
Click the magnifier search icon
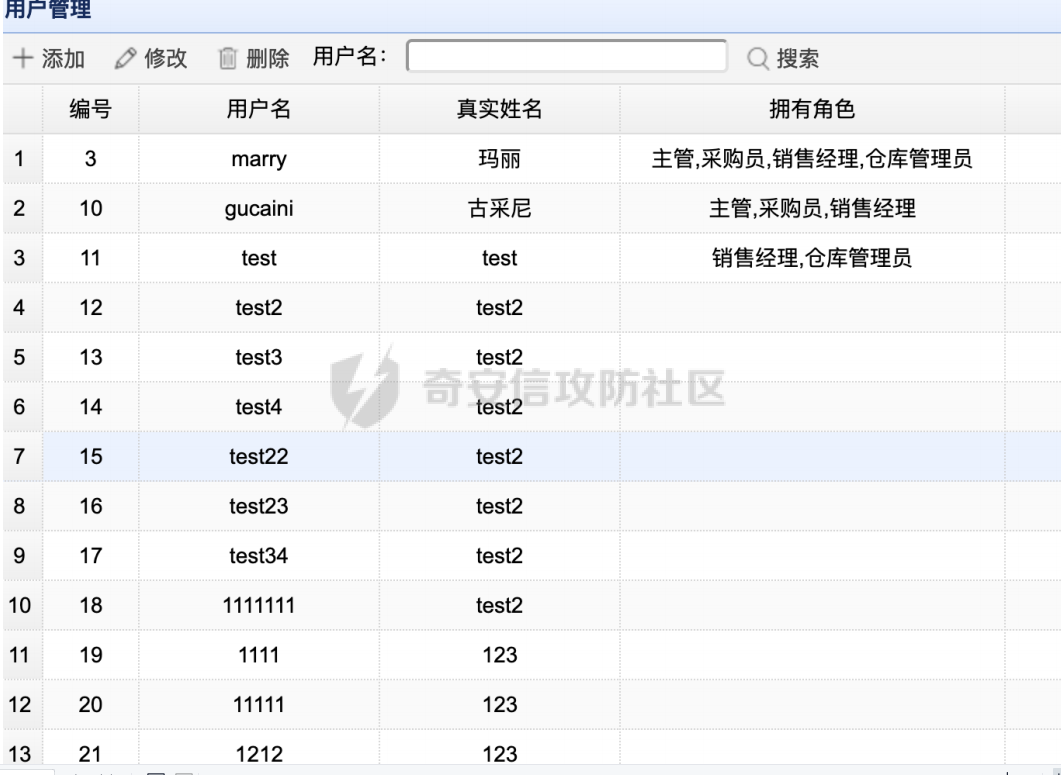[x=758, y=58]
